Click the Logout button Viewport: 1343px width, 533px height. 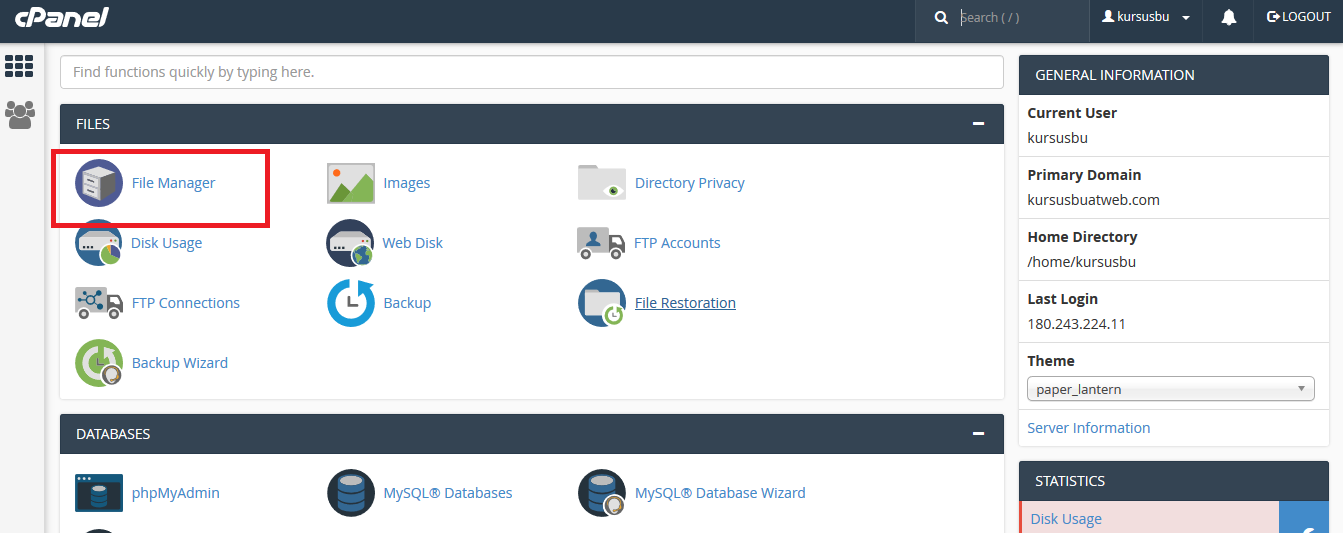tap(1299, 17)
